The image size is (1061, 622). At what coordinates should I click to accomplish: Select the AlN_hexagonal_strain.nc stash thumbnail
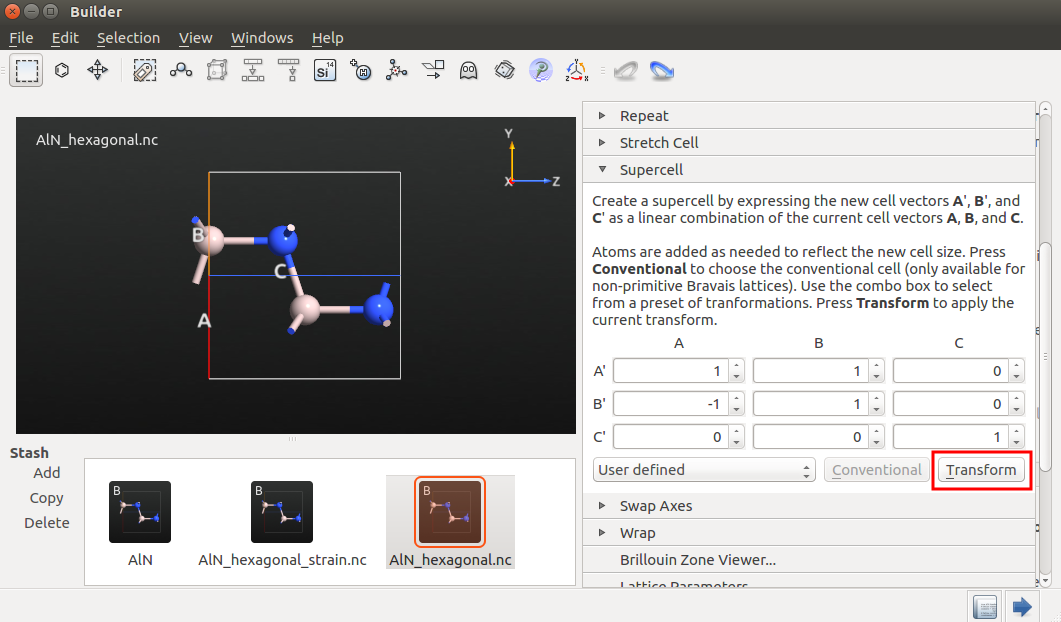282,512
